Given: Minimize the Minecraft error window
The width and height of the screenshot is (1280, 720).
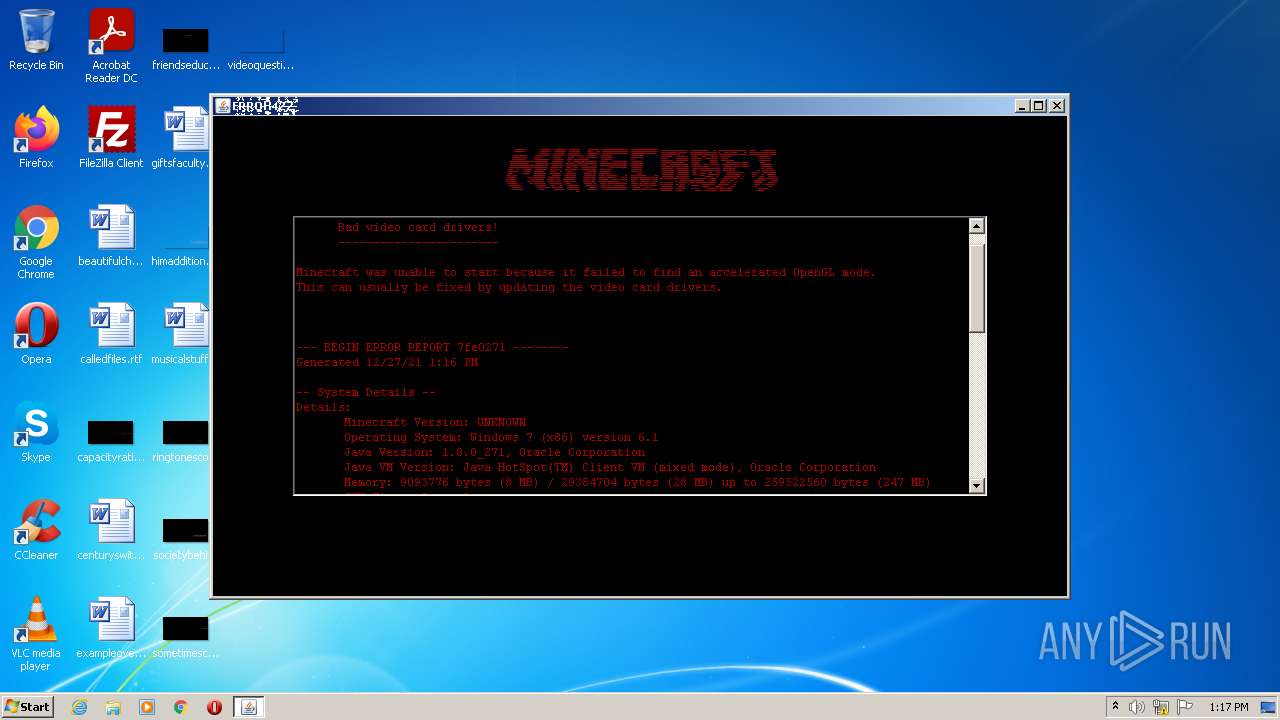Looking at the screenshot, I should click(1022, 106).
